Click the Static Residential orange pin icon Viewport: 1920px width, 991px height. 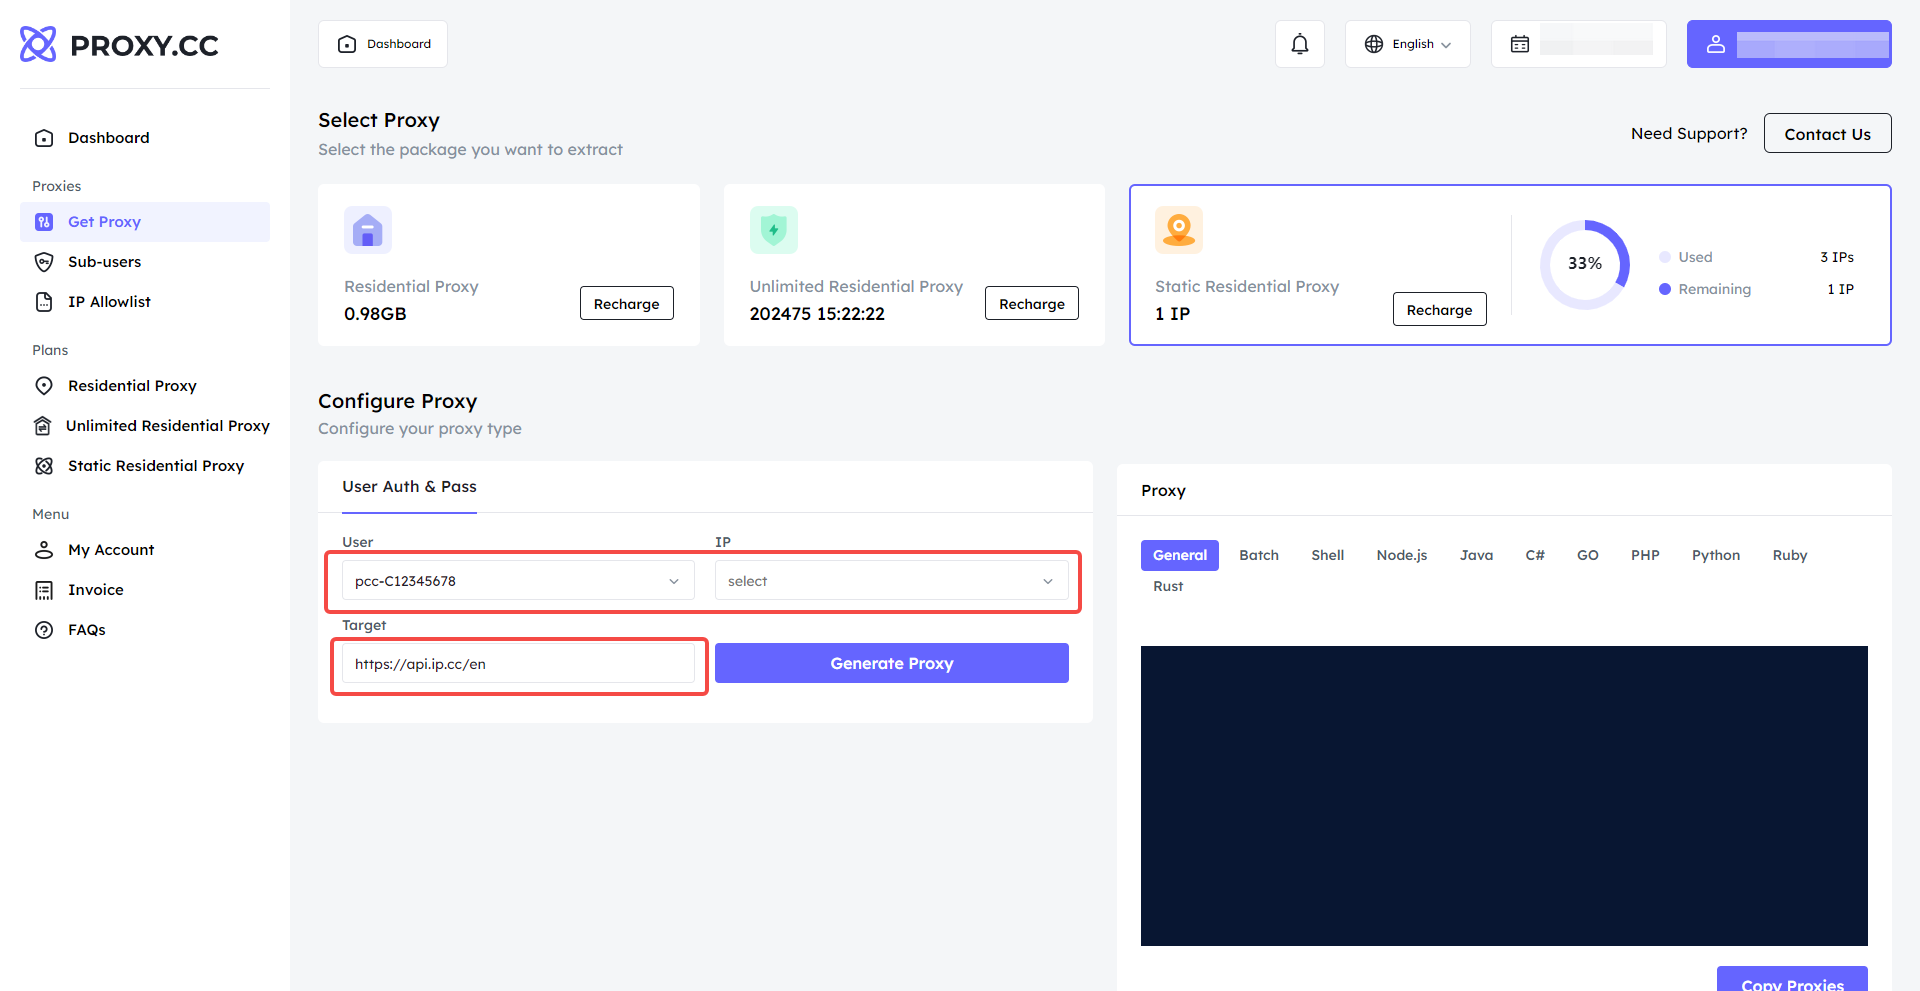click(x=1179, y=230)
